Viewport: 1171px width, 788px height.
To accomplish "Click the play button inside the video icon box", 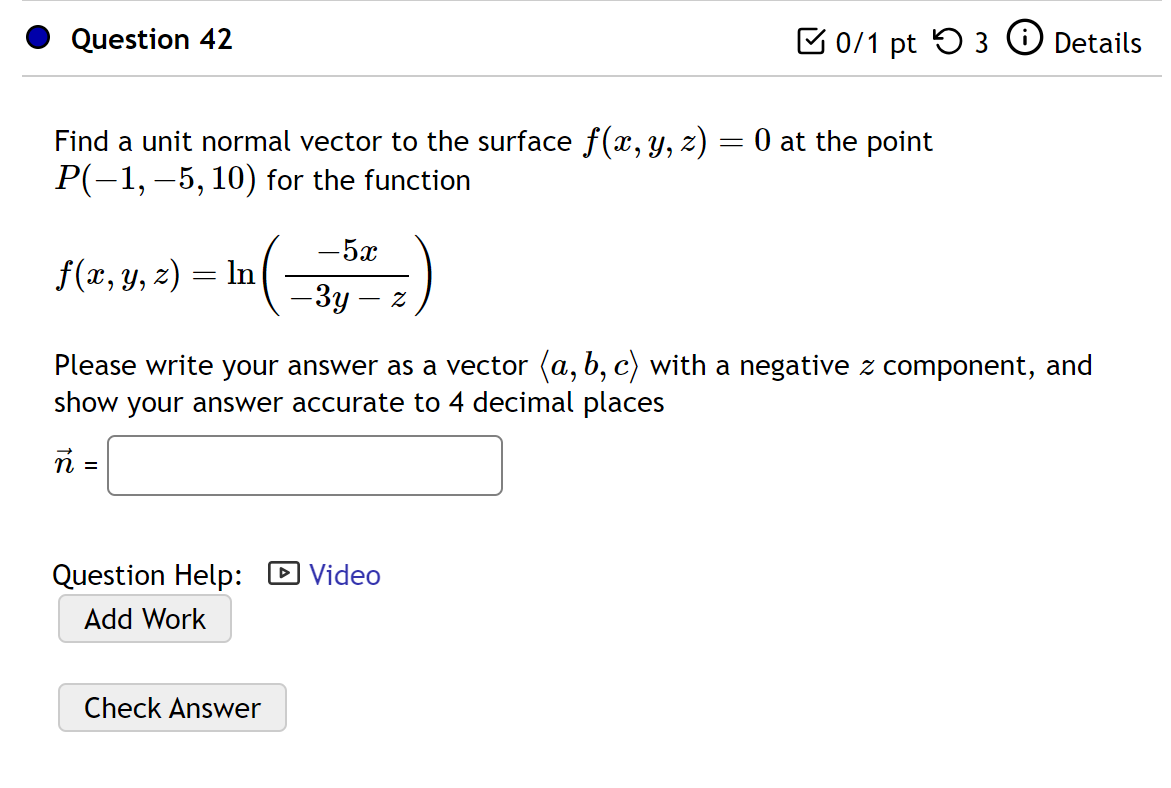I will click(x=283, y=574).
